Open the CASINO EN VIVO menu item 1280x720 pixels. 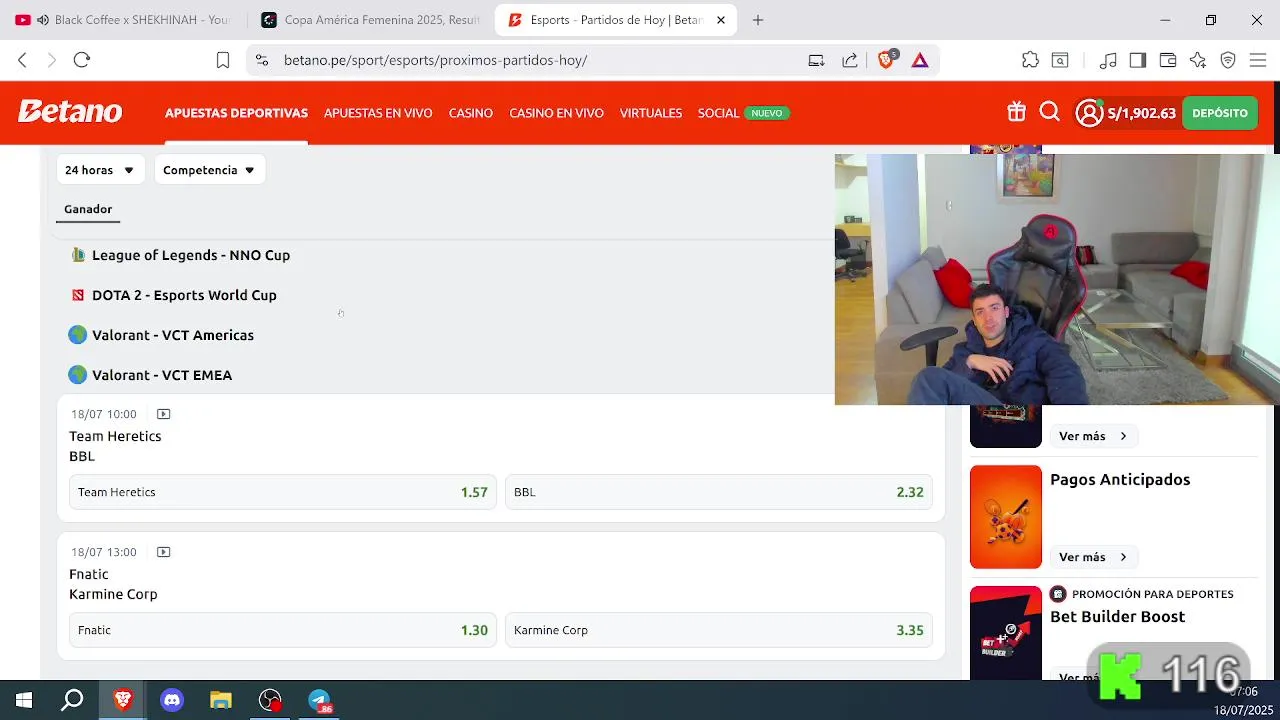[x=557, y=113]
